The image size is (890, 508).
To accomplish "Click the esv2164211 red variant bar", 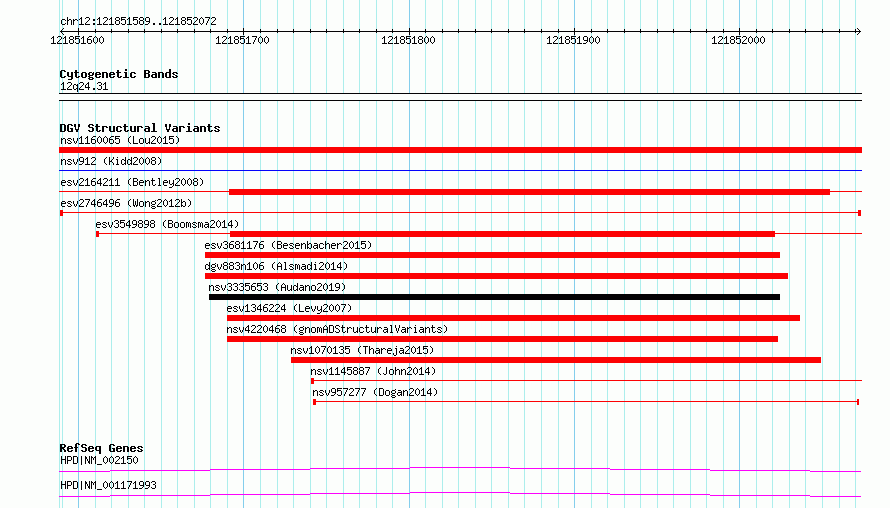I will pyautogui.click(x=530, y=192).
